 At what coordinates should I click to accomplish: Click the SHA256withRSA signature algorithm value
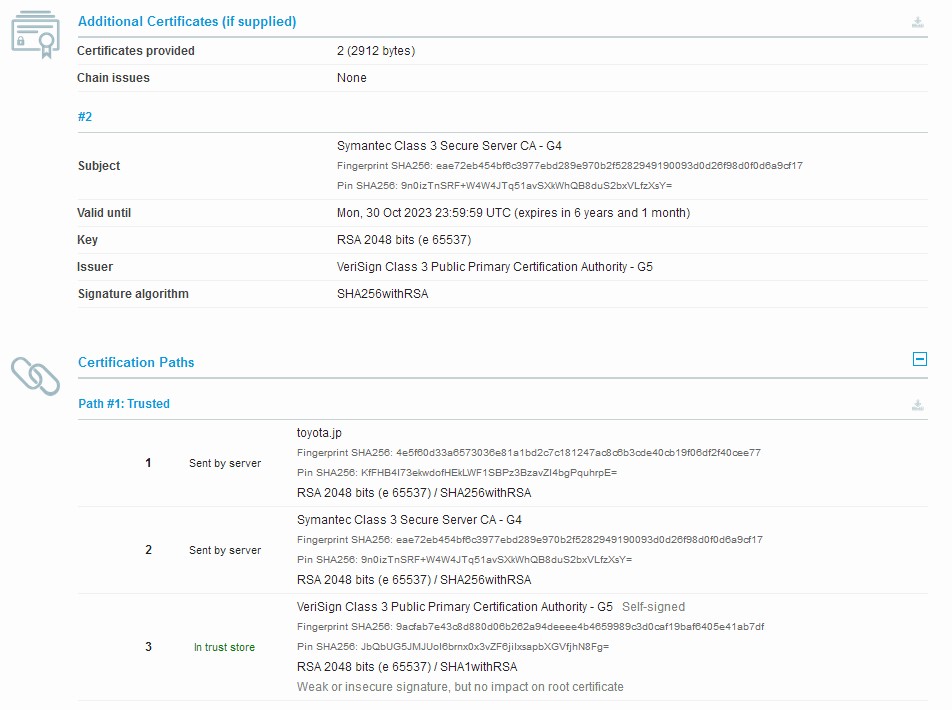click(382, 294)
